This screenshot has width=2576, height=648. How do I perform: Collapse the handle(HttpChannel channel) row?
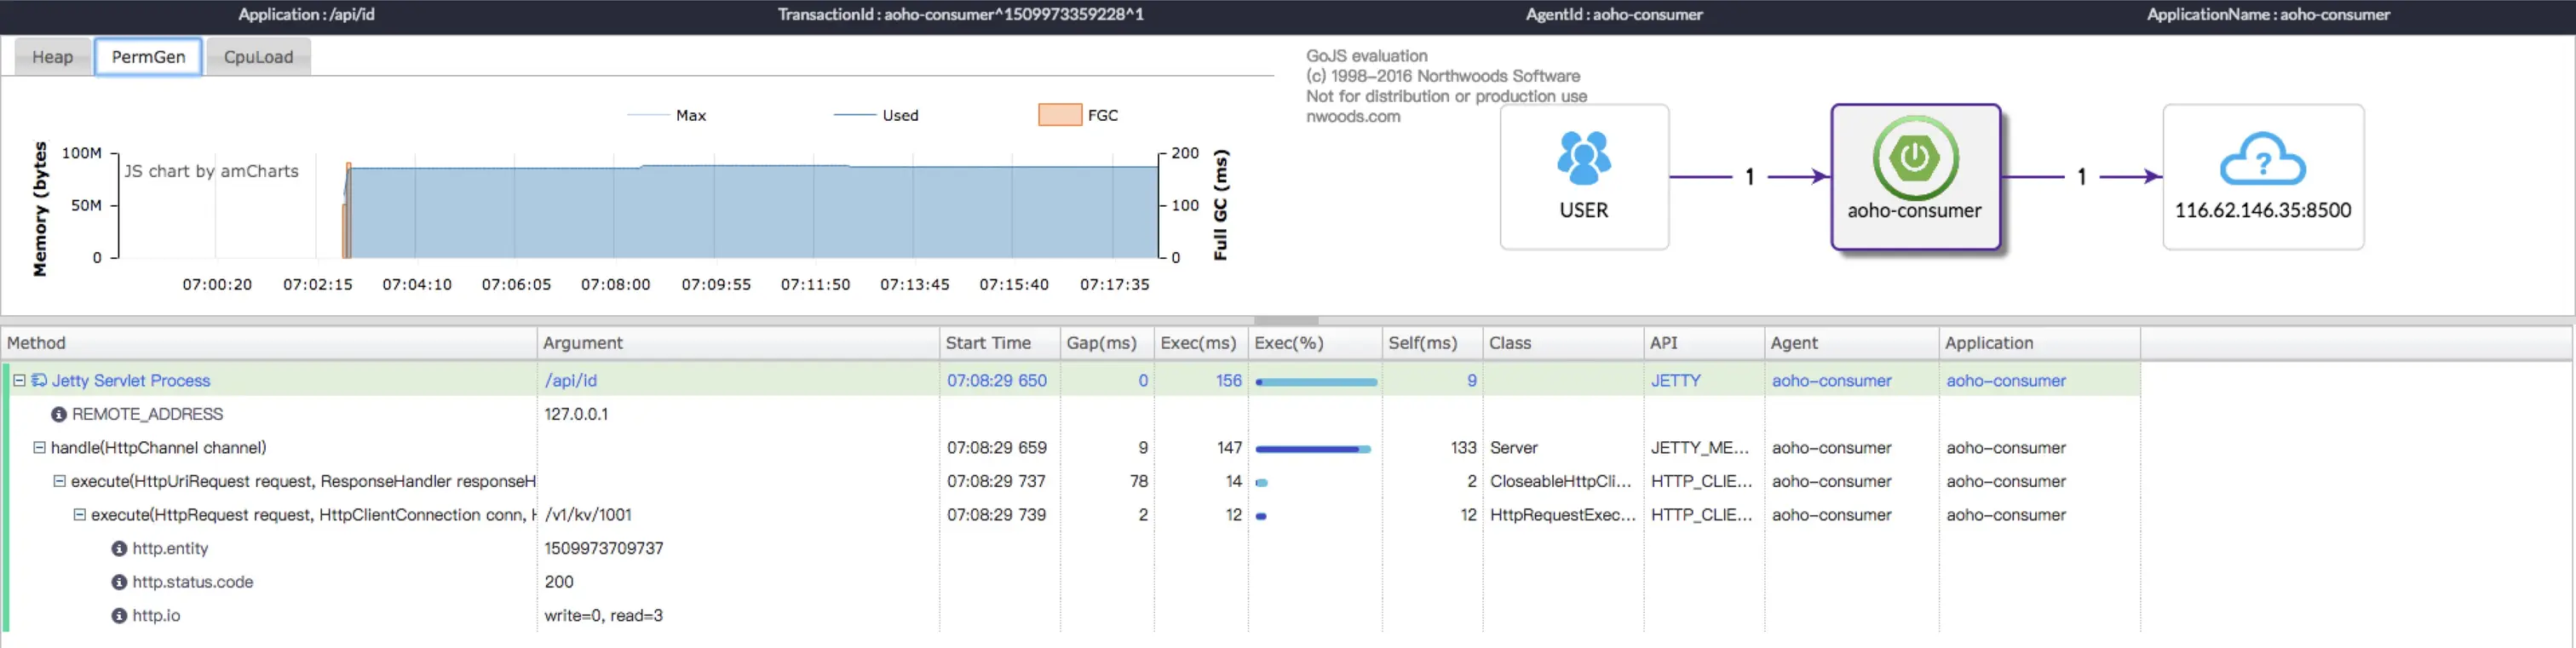point(39,447)
